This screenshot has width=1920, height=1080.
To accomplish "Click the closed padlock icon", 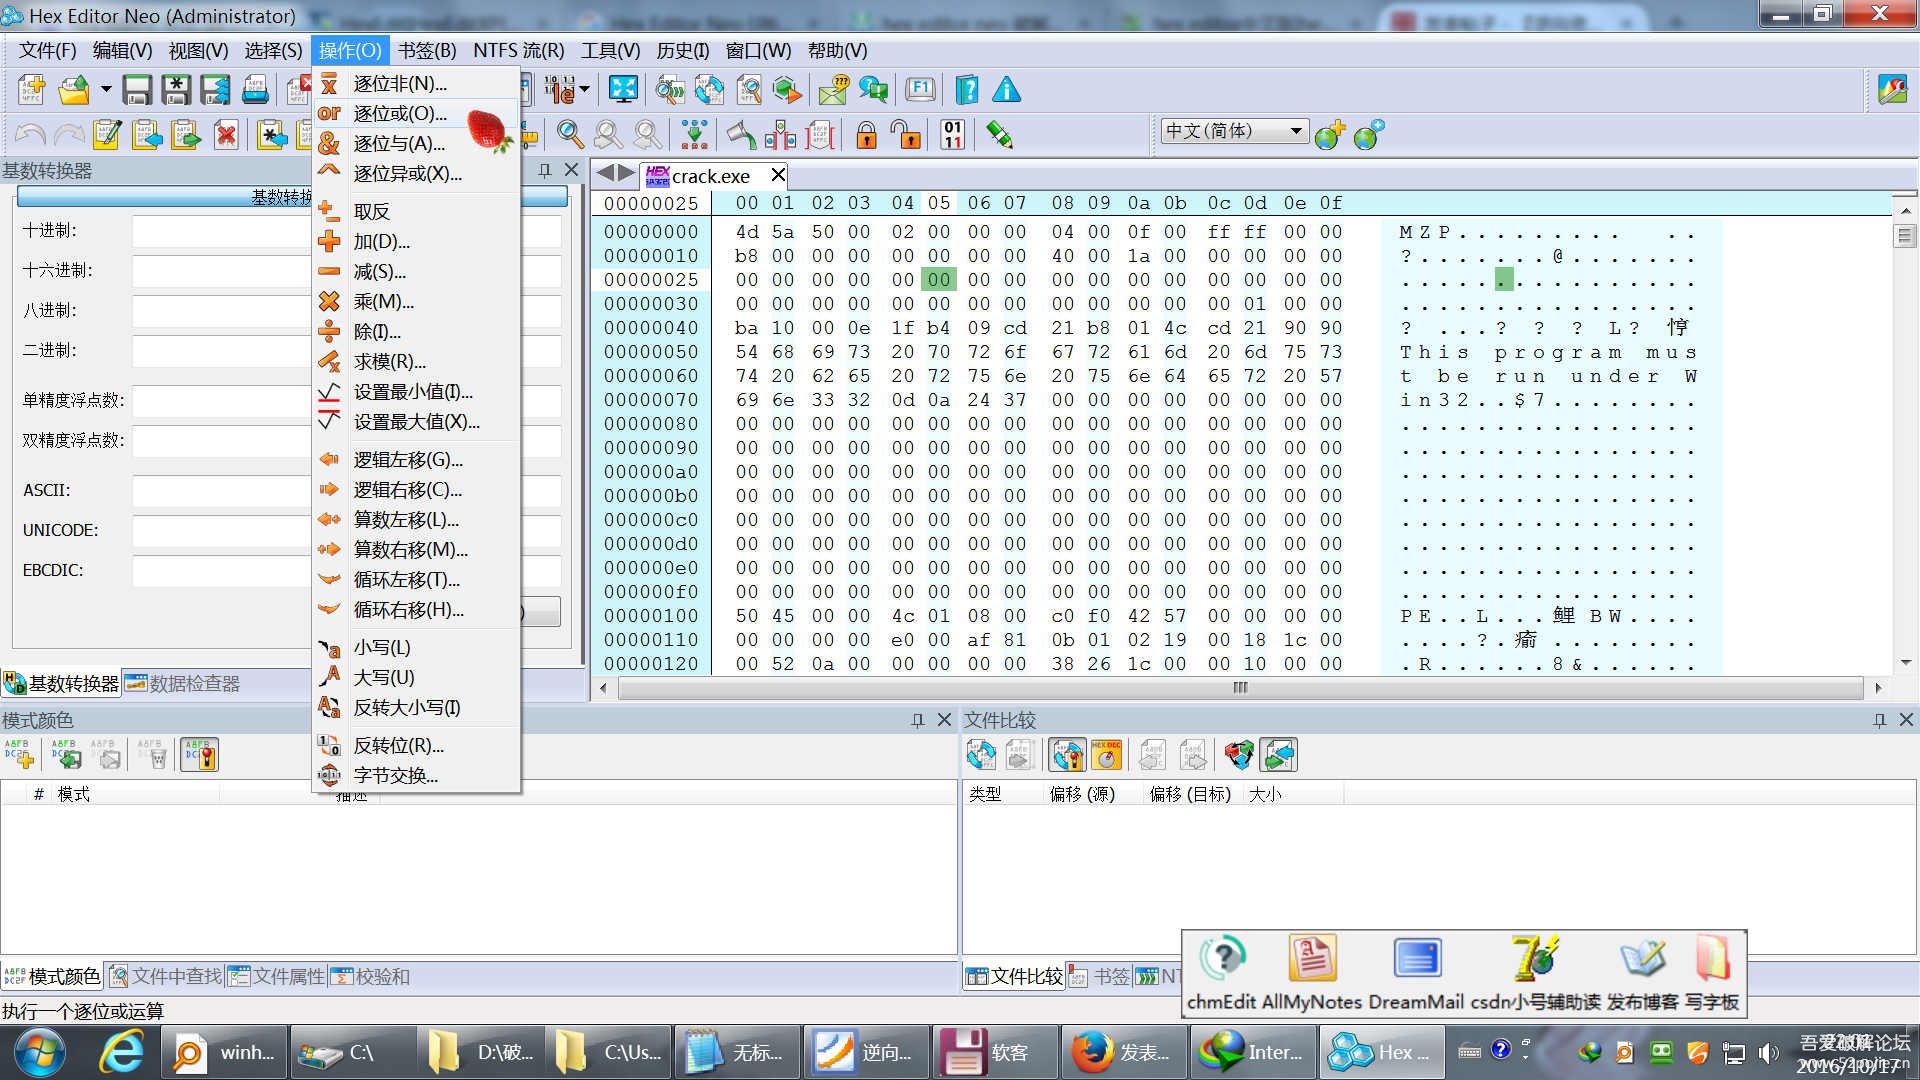I will [x=866, y=134].
